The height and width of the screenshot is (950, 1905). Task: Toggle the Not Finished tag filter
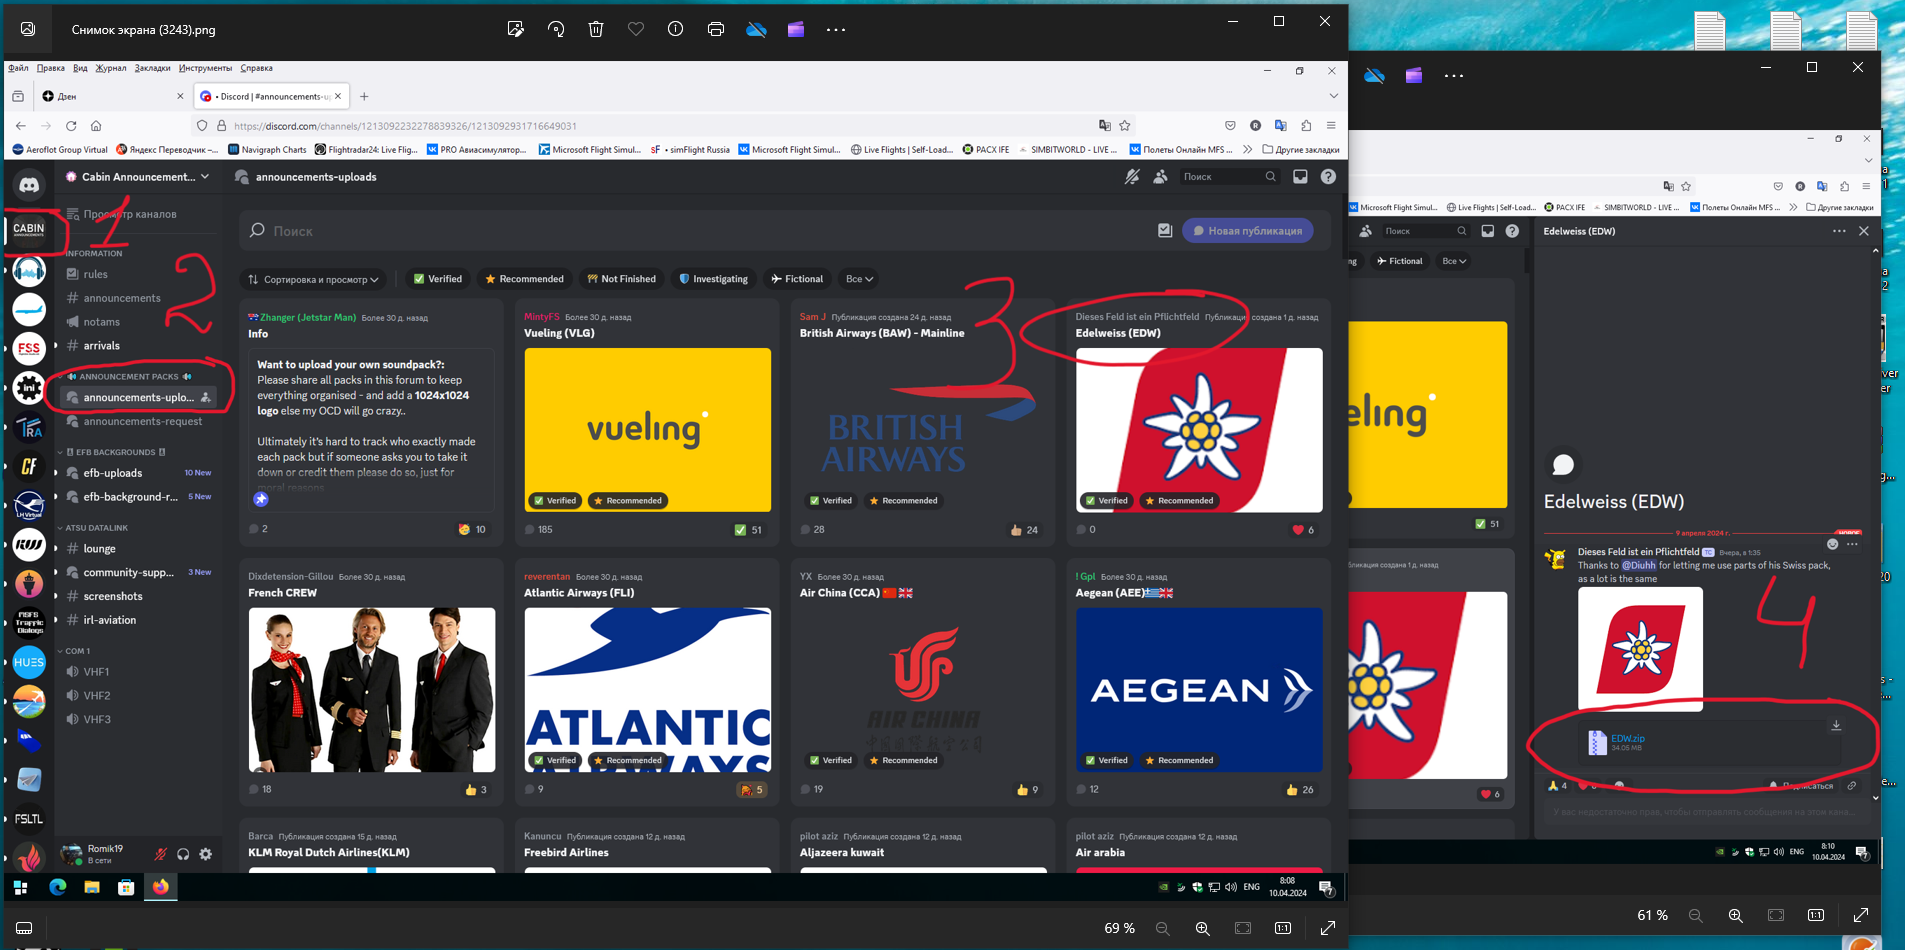tap(621, 279)
